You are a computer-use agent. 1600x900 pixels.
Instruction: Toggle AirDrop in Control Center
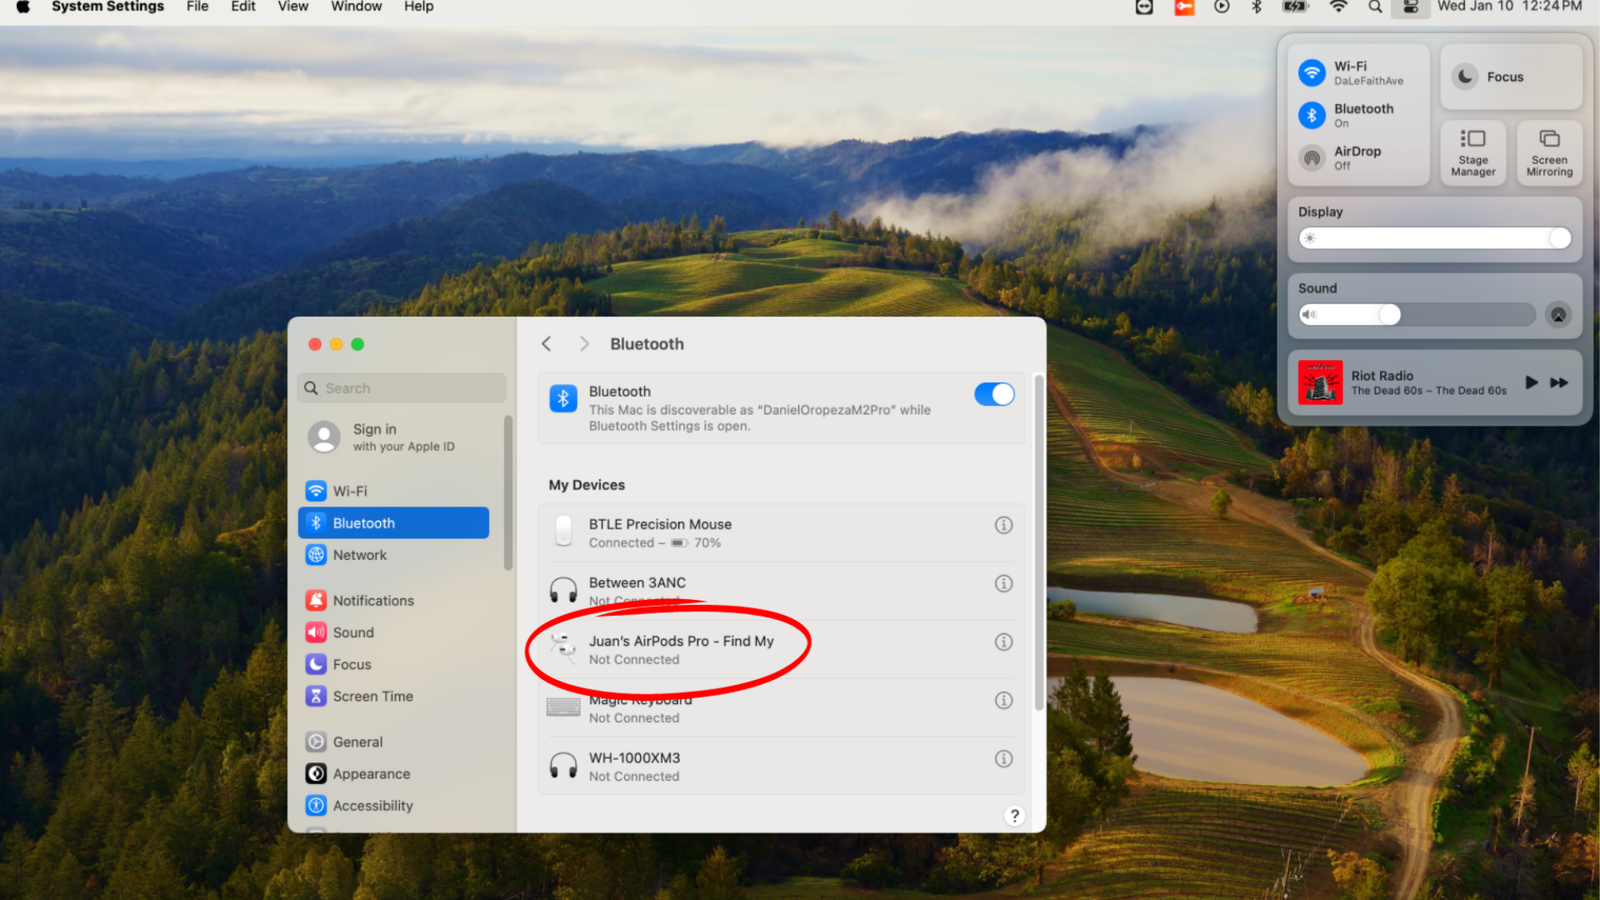(1312, 158)
